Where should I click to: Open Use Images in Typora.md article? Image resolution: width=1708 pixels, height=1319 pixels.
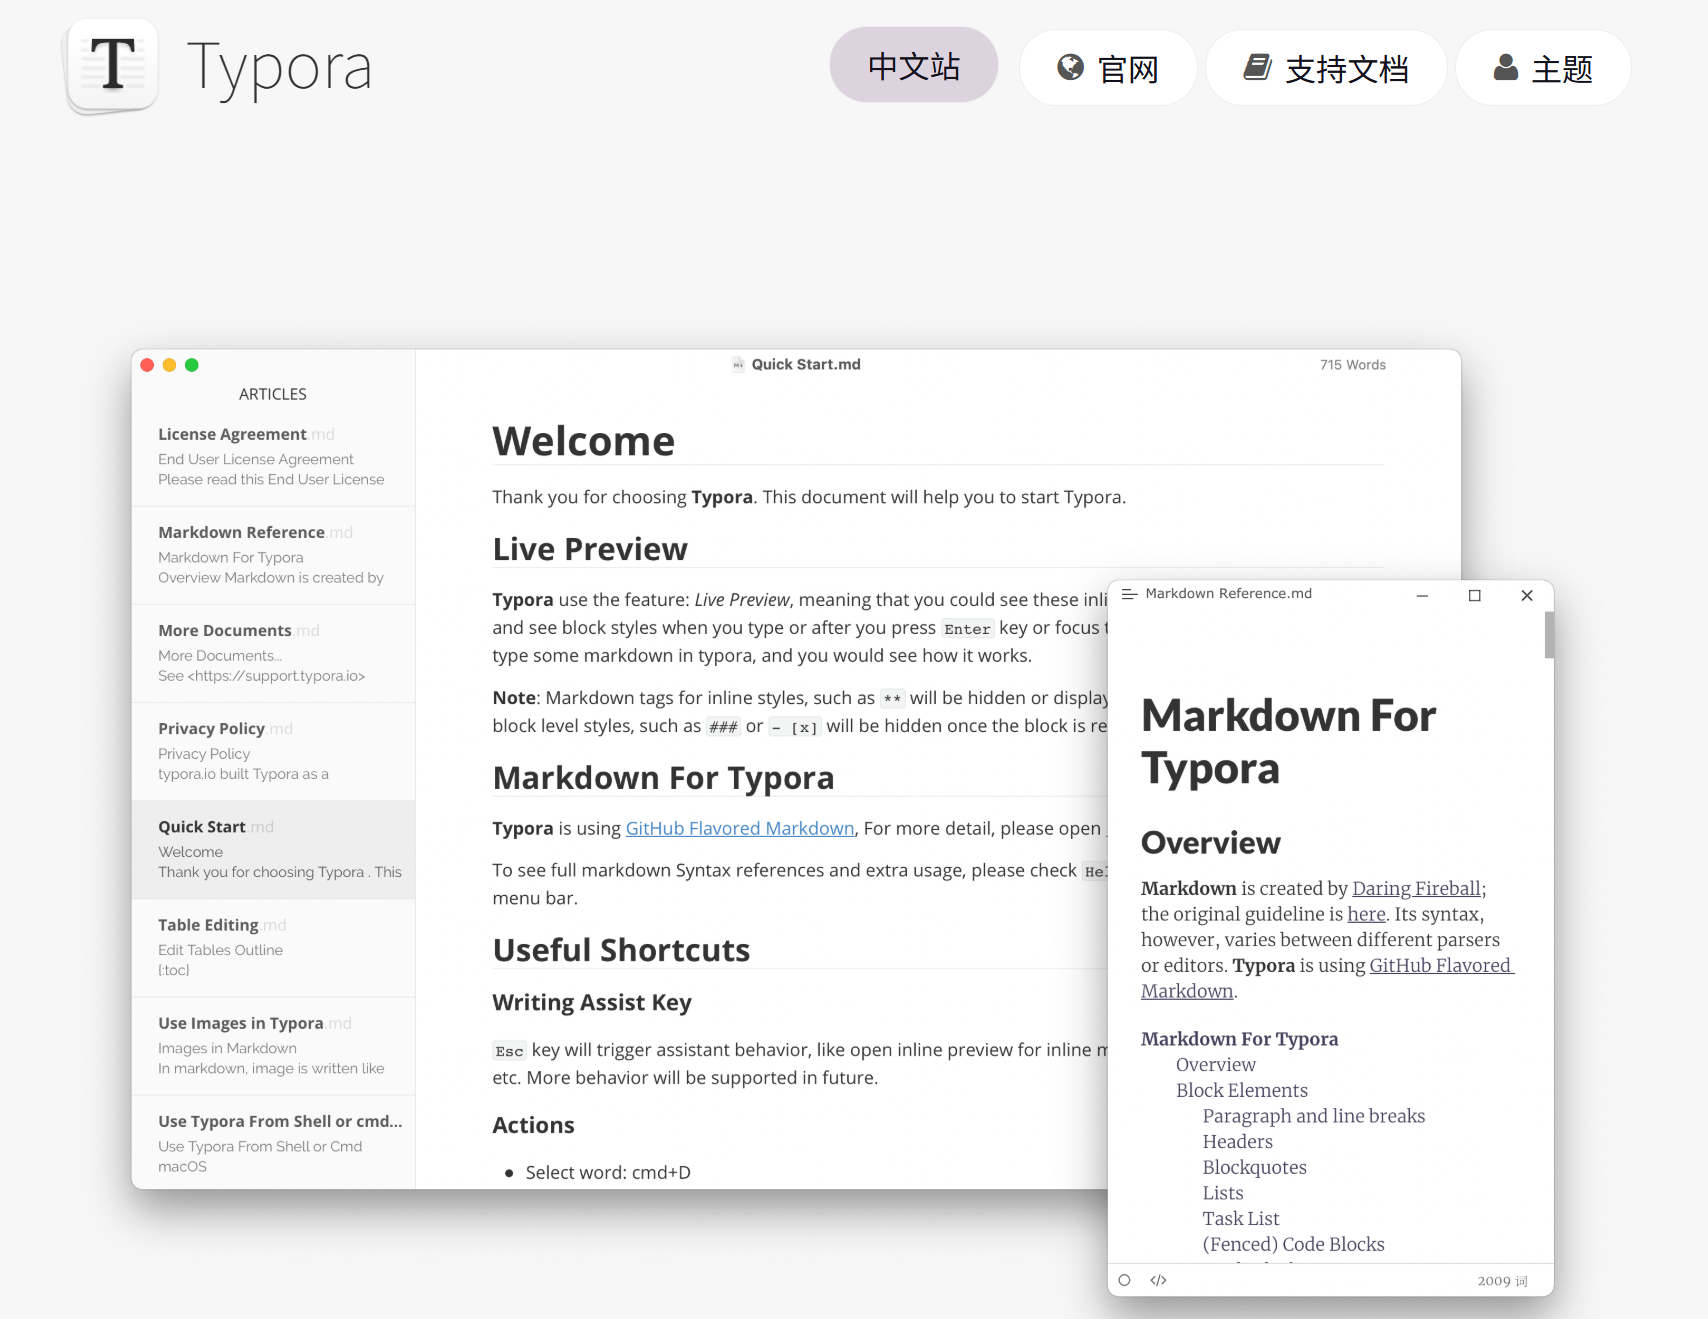pos(273,1046)
